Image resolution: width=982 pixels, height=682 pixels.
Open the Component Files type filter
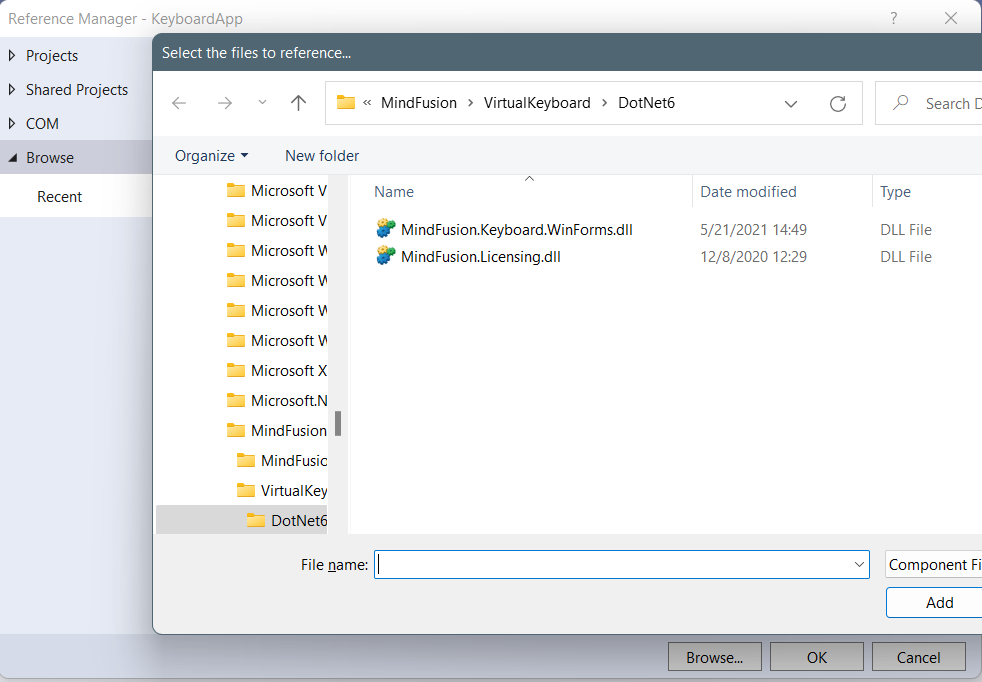pos(934,565)
